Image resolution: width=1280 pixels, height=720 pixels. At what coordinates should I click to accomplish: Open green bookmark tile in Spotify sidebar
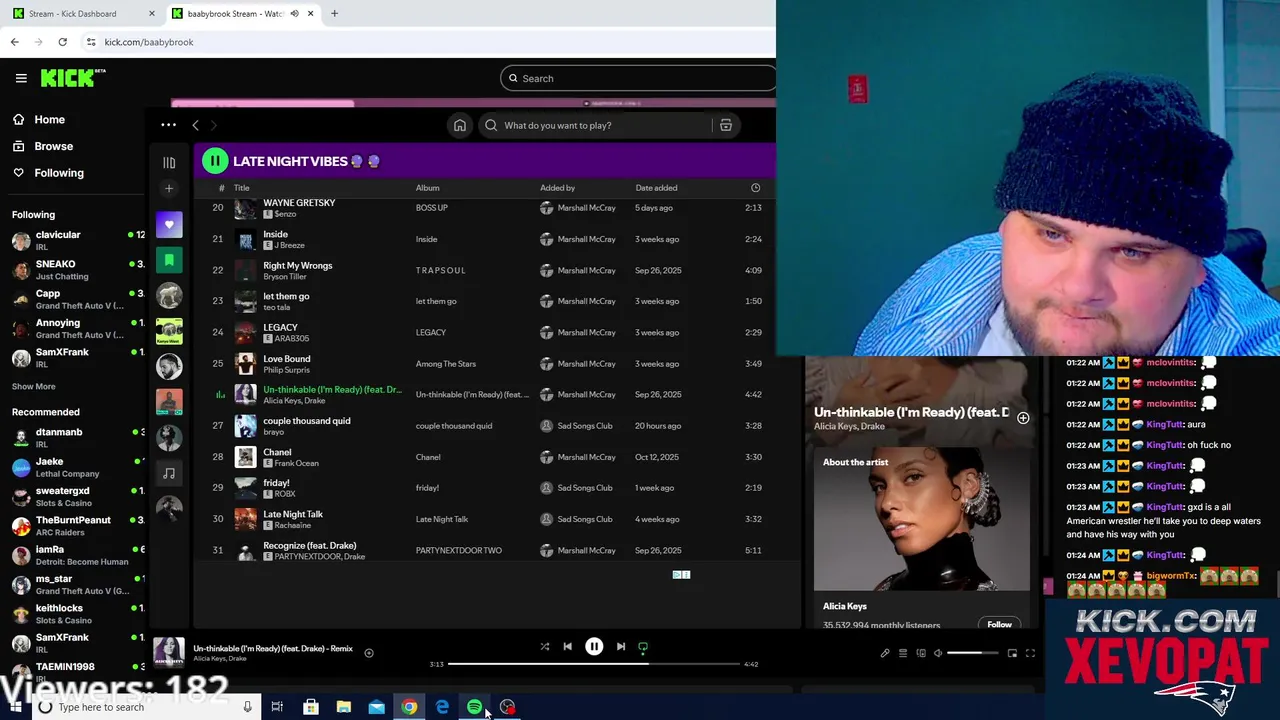169,260
